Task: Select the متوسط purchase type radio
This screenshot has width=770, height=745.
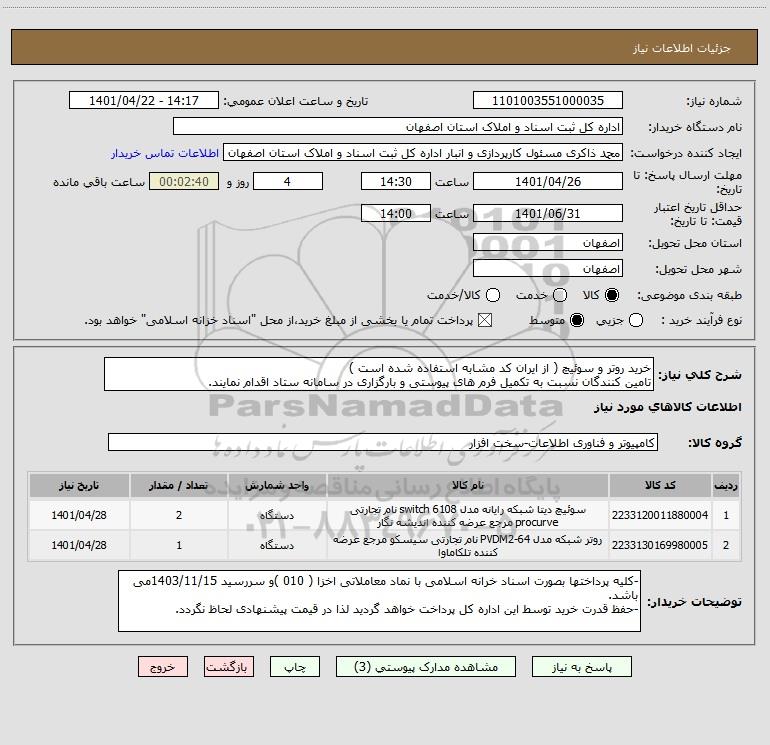Action: pos(577,320)
